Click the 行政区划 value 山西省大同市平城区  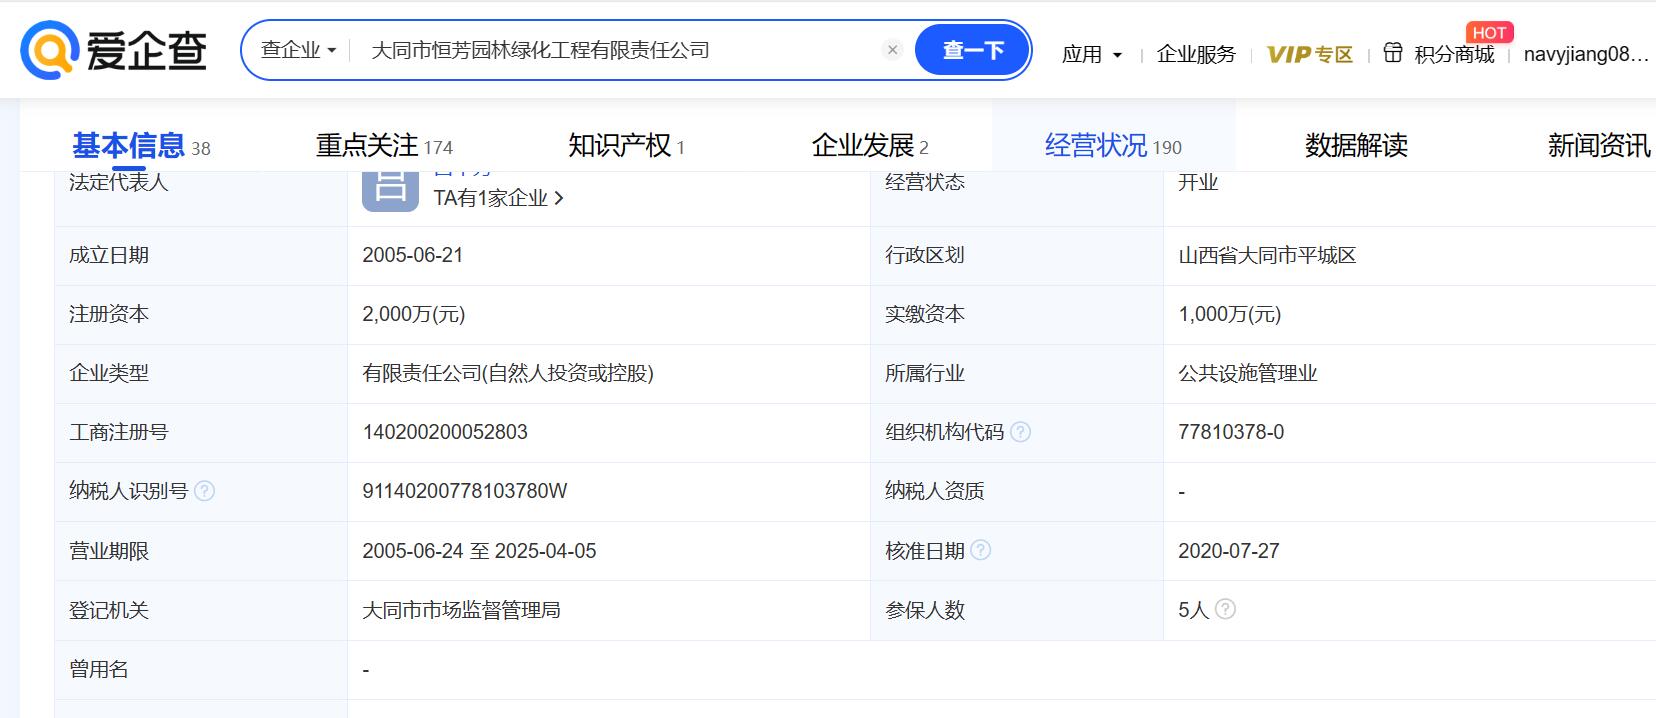1267,255
